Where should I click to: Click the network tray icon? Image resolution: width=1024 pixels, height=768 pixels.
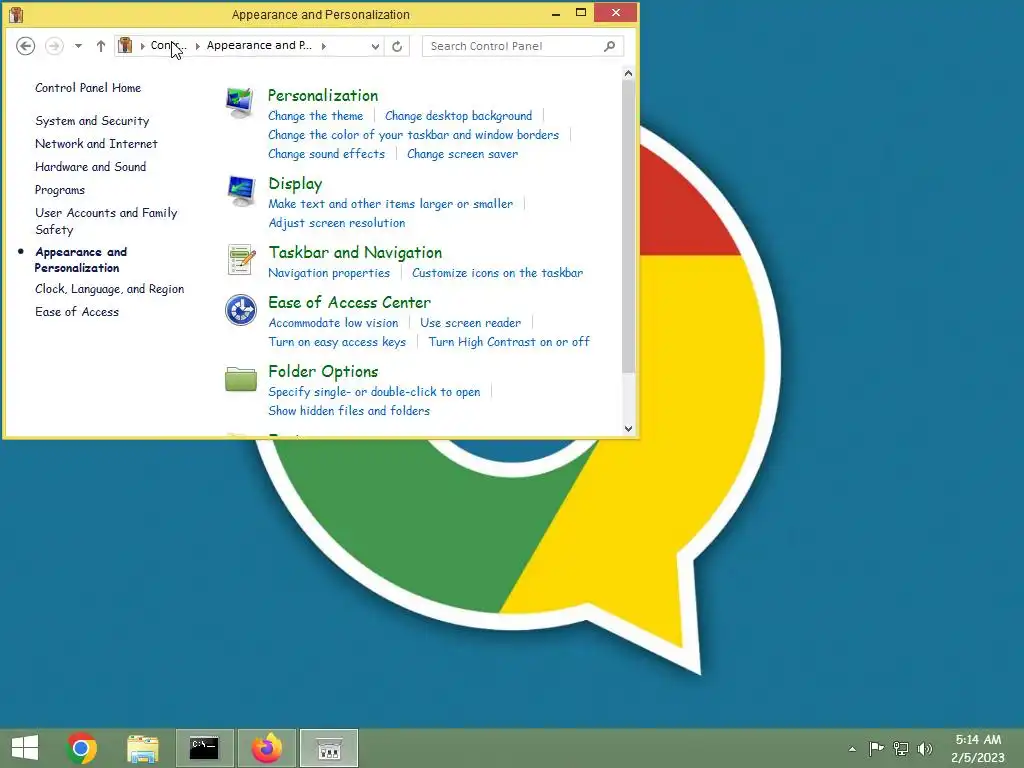(x=901, y=748)
